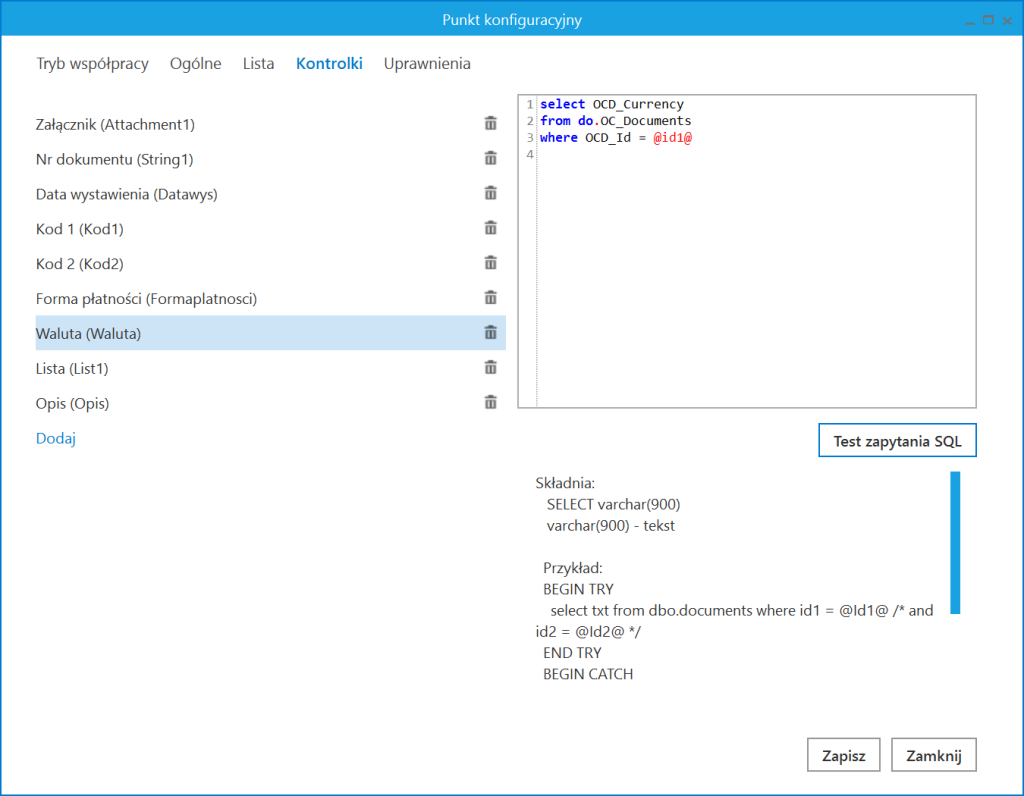Viewport: 1024px width, 796px height.
Task: Click the trash icon beside Kod 2
Action: [x=490, y=264]
